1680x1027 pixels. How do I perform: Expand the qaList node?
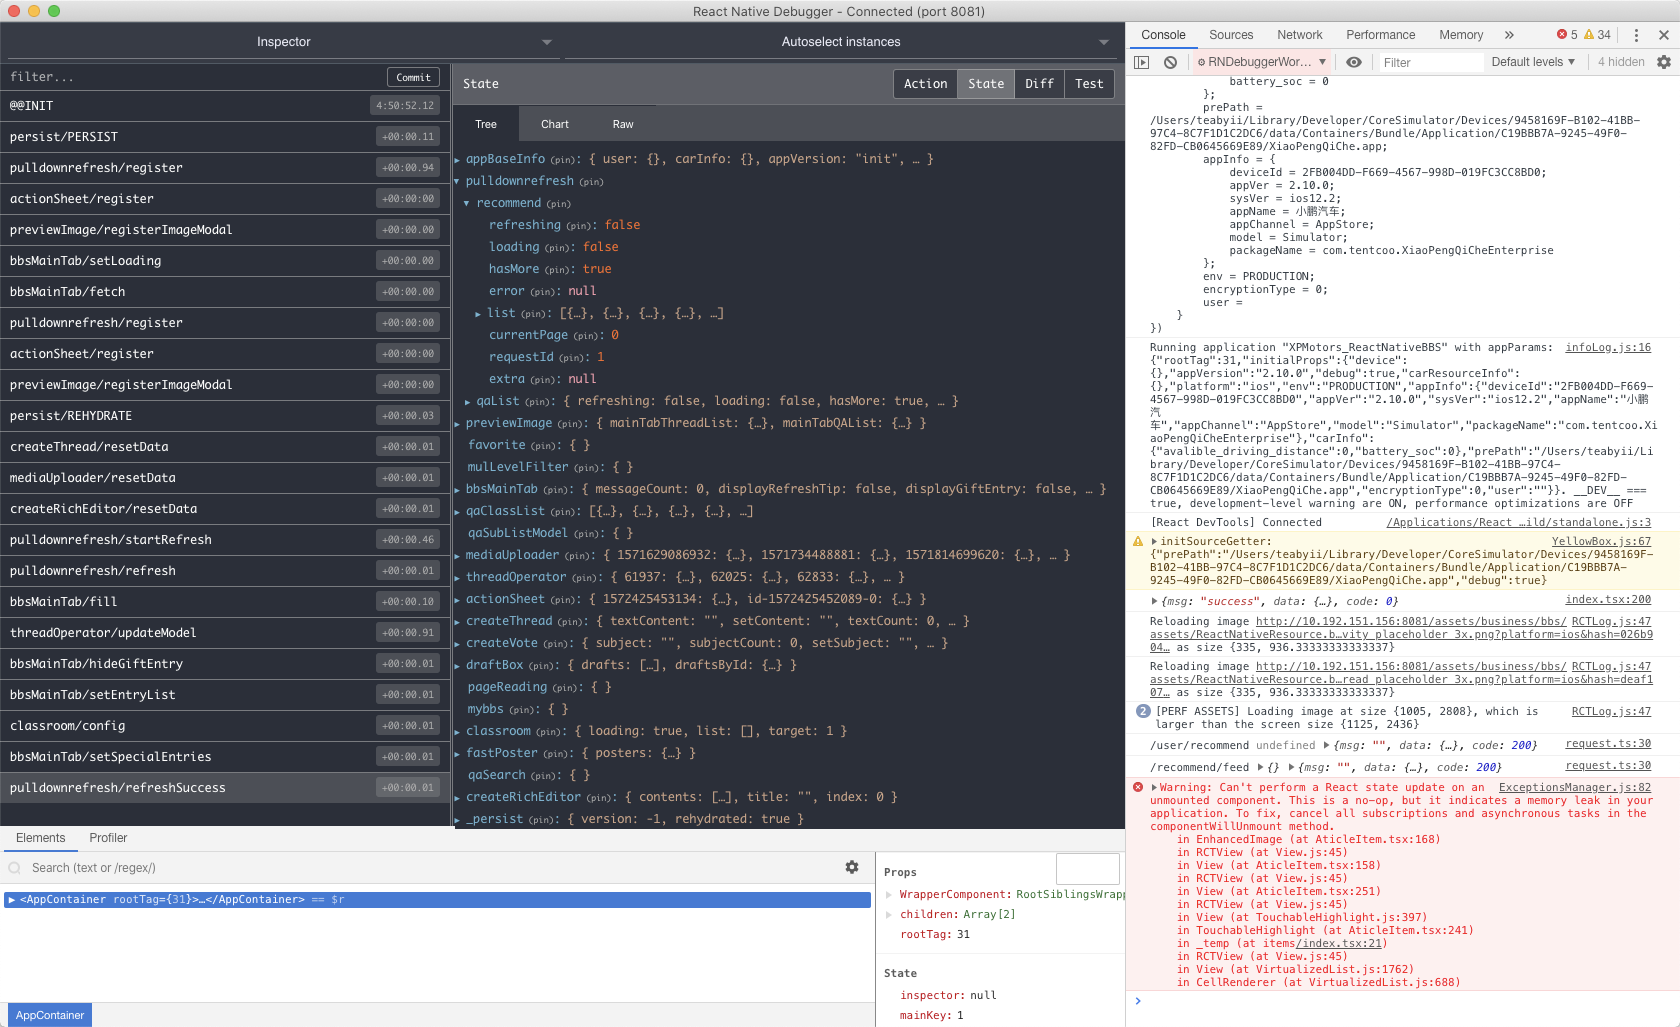coord(467,401)
